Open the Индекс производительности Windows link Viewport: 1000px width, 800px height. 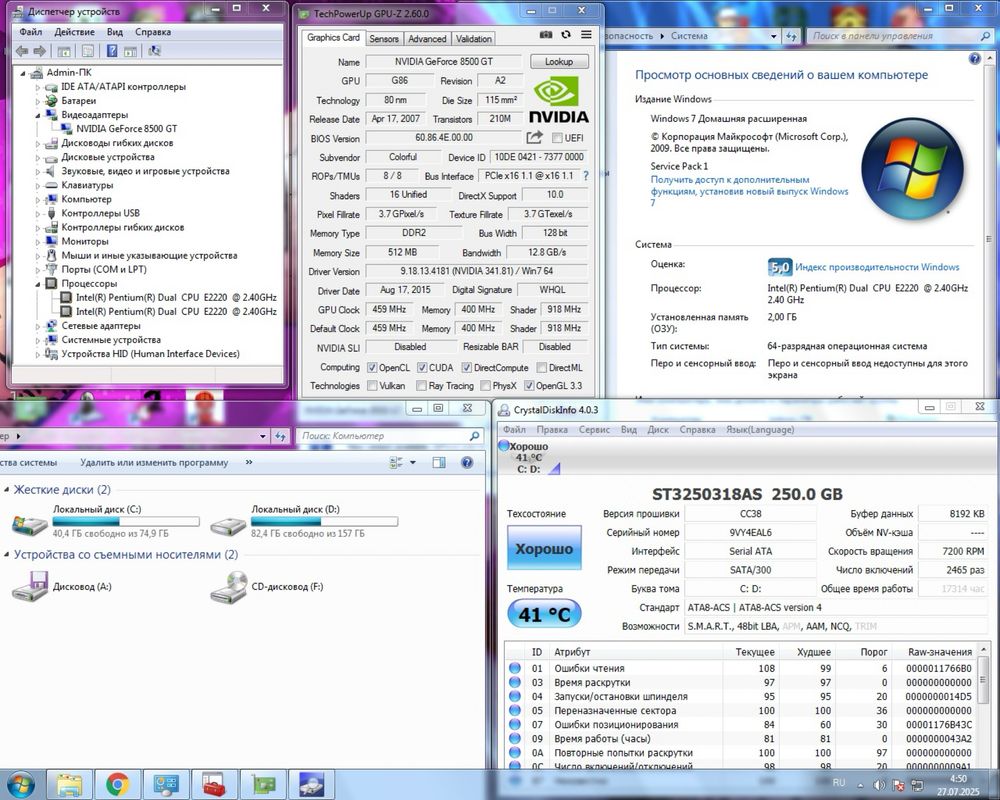[x=877, y=267]
